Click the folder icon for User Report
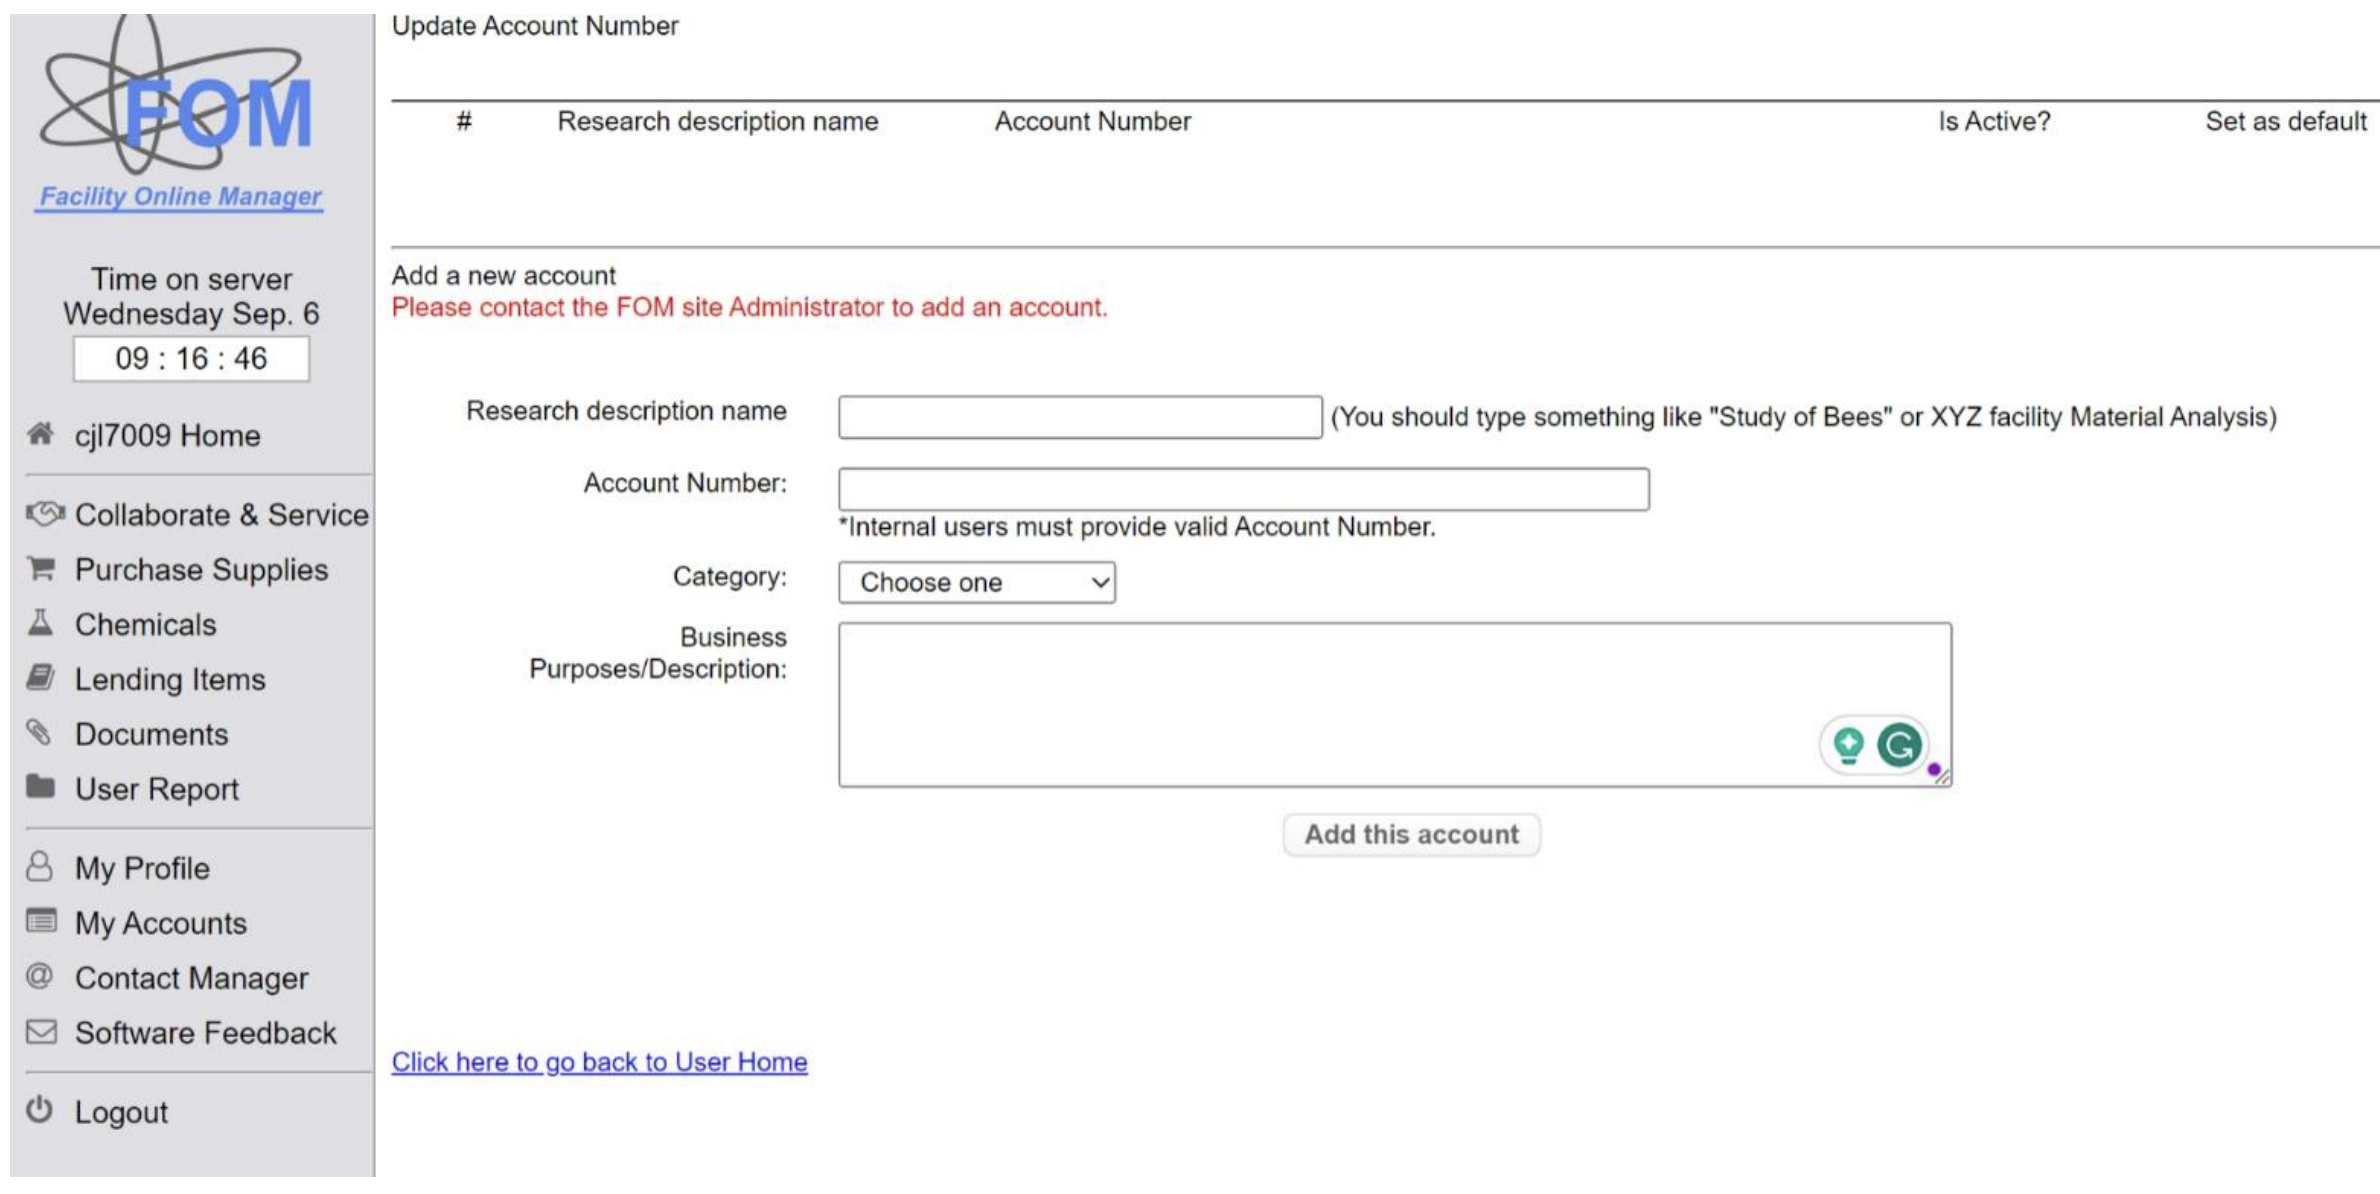Screen dimensions: 2380x1194 click(x=40, y=787)
